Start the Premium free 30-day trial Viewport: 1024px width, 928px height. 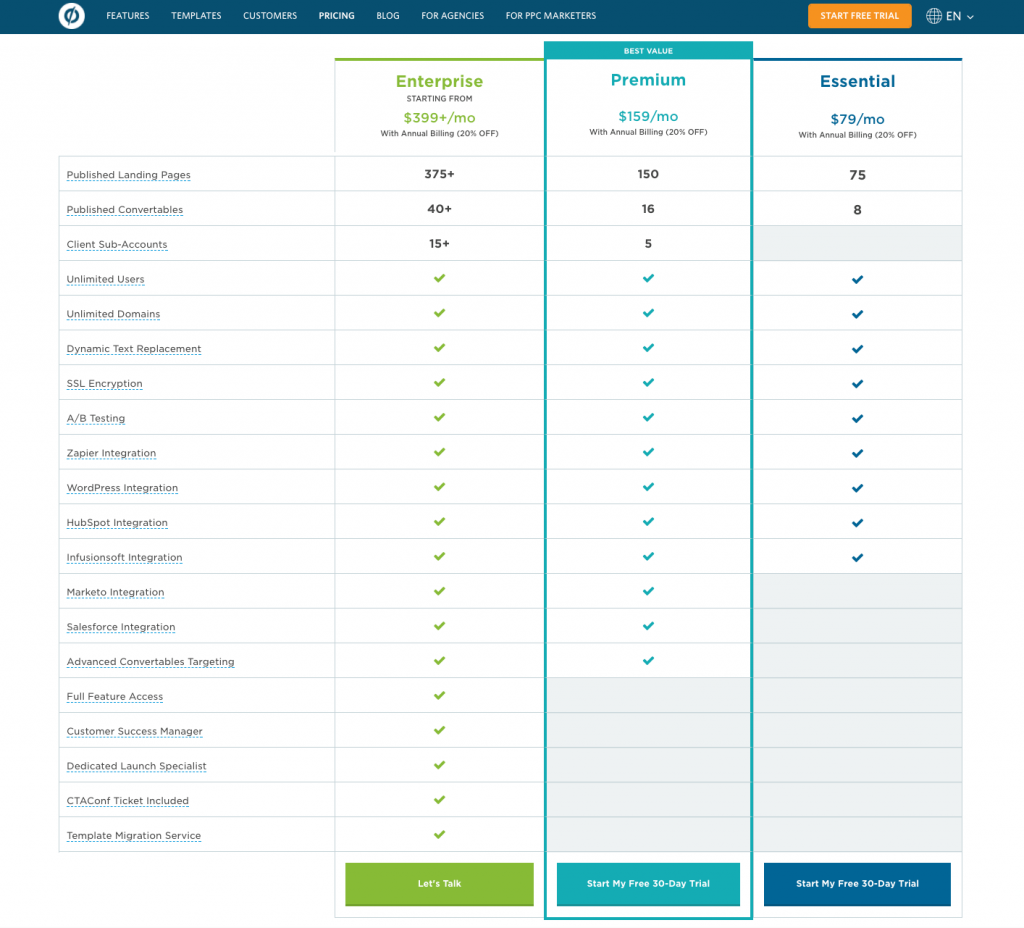(x=648, y=884)
